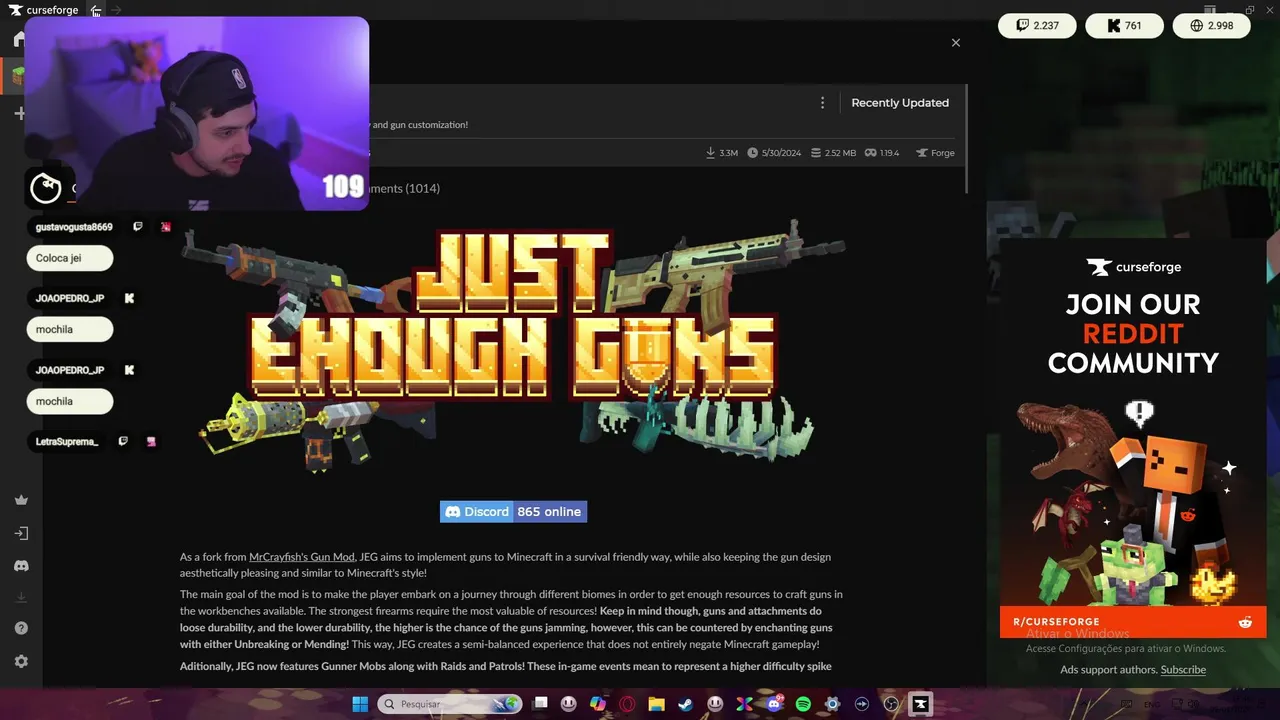Open Spotify from the taskbar
1280x720 pixels.
point(803,704)
